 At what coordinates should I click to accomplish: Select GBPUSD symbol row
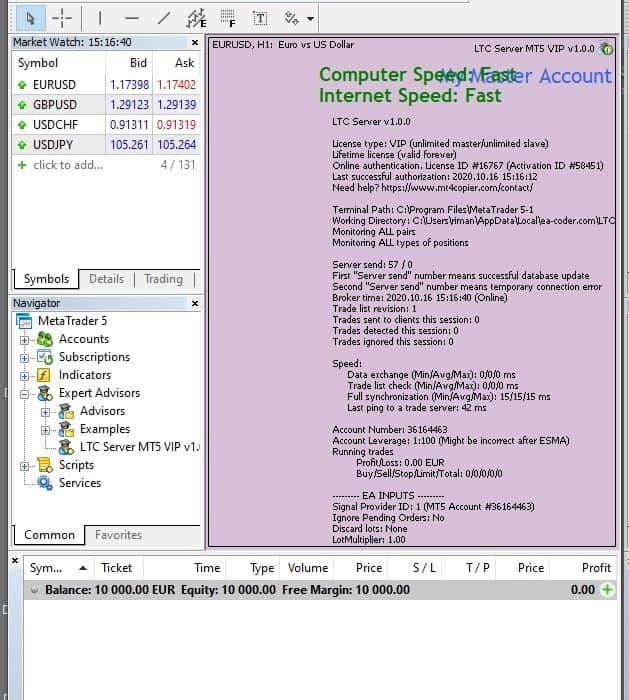coord(106,104)
